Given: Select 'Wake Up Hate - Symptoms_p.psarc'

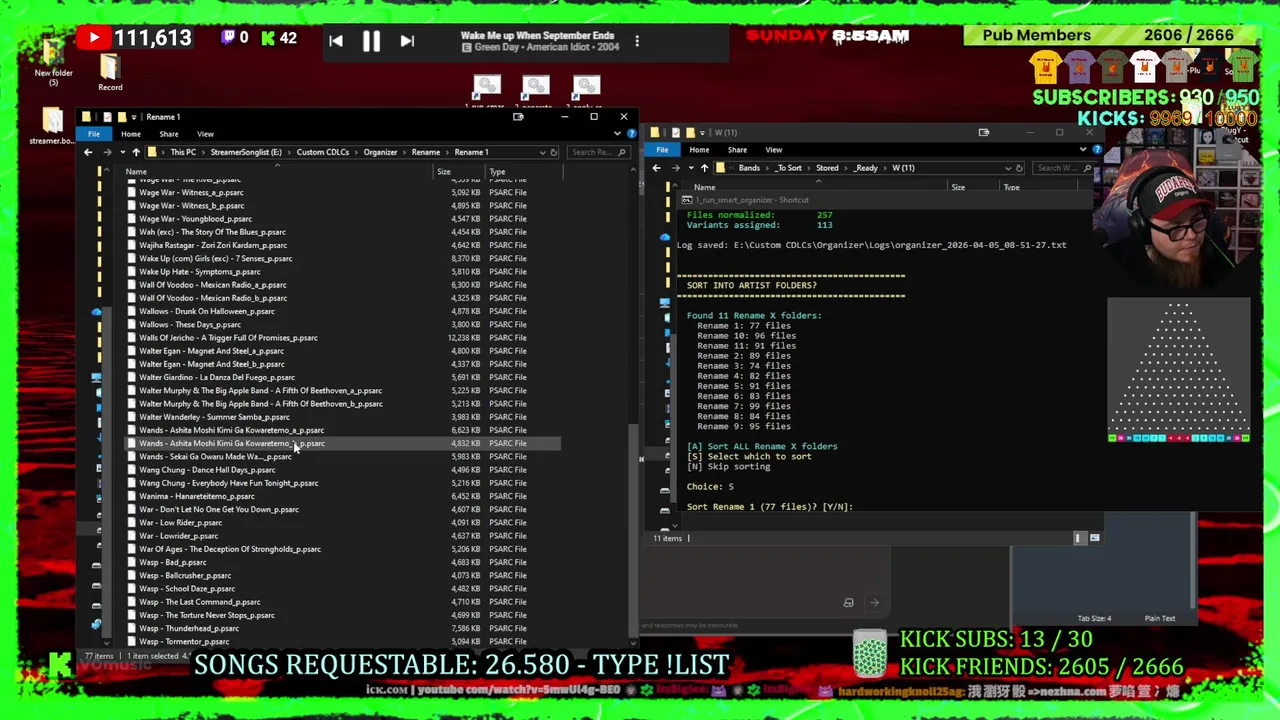Looking at the screenshot, I should point(343,271).
